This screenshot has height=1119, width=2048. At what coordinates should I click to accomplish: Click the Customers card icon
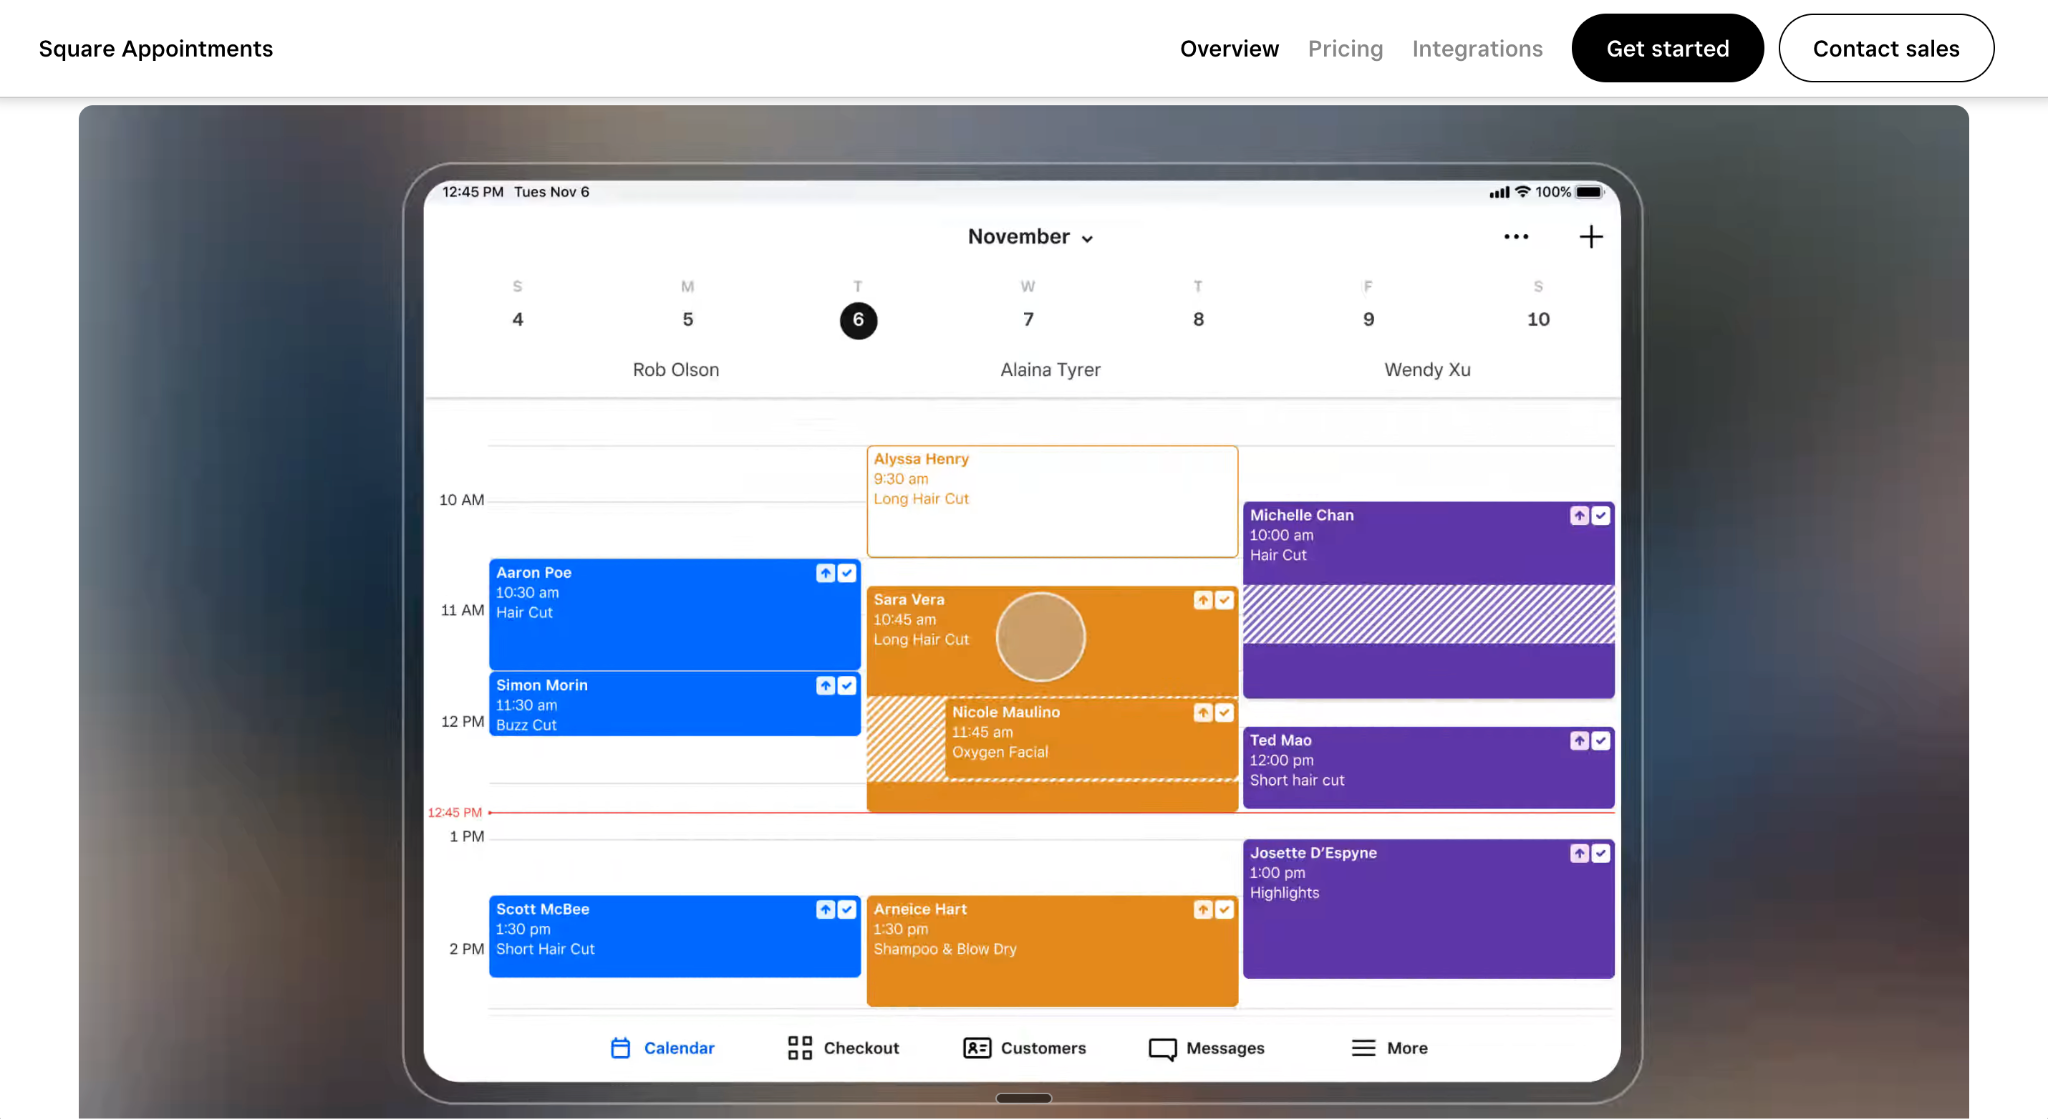(977, 1048)
